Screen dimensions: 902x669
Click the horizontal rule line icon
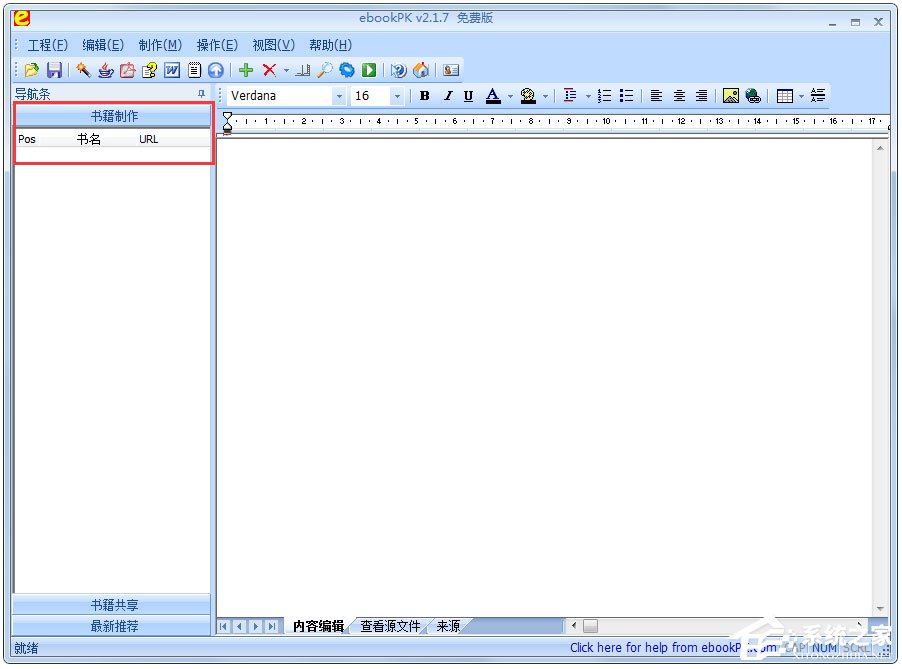tap(817, 95)
